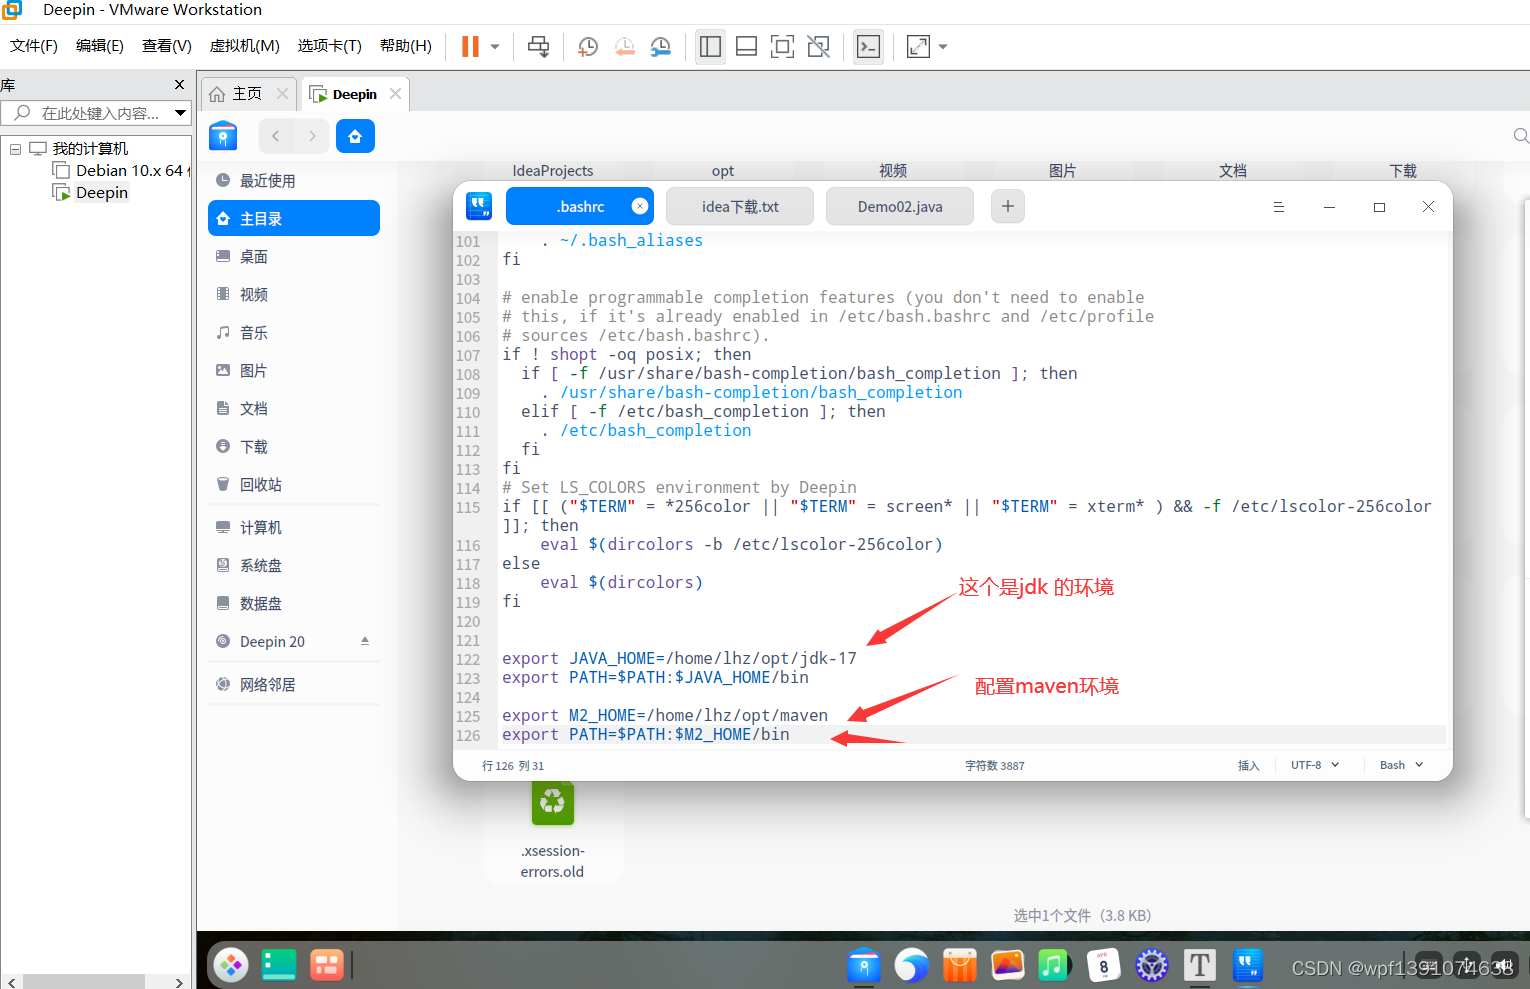Close the VMware library panel

coord(180,85)
